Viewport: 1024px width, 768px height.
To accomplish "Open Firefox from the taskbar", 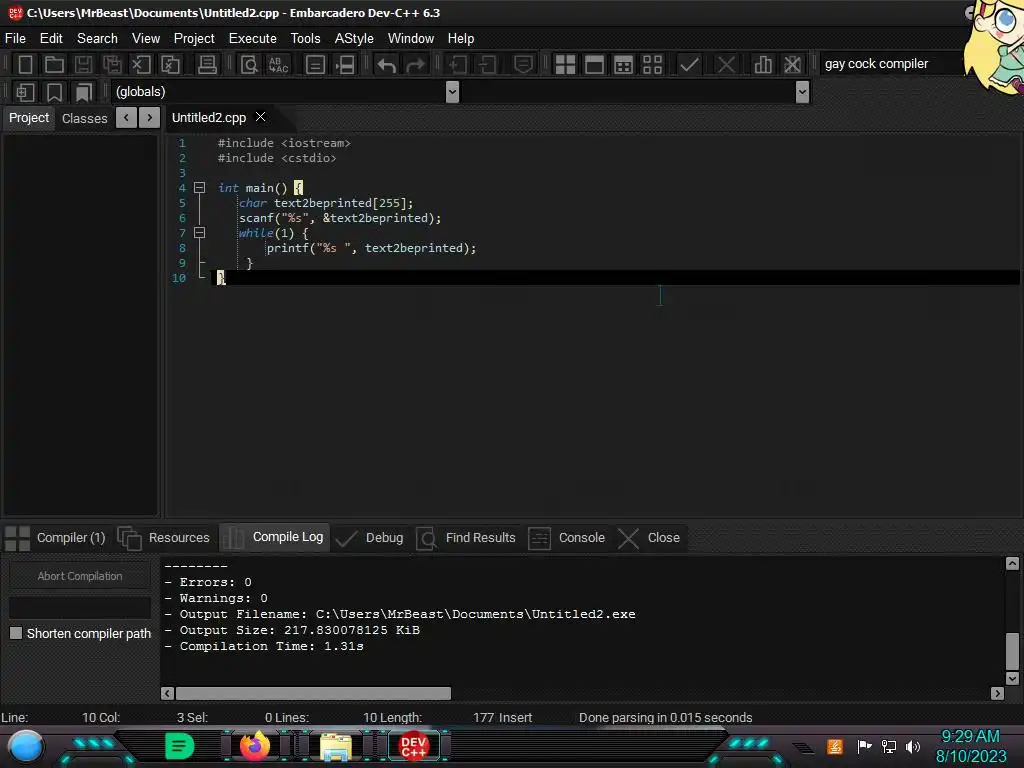I will pos(255,746).
